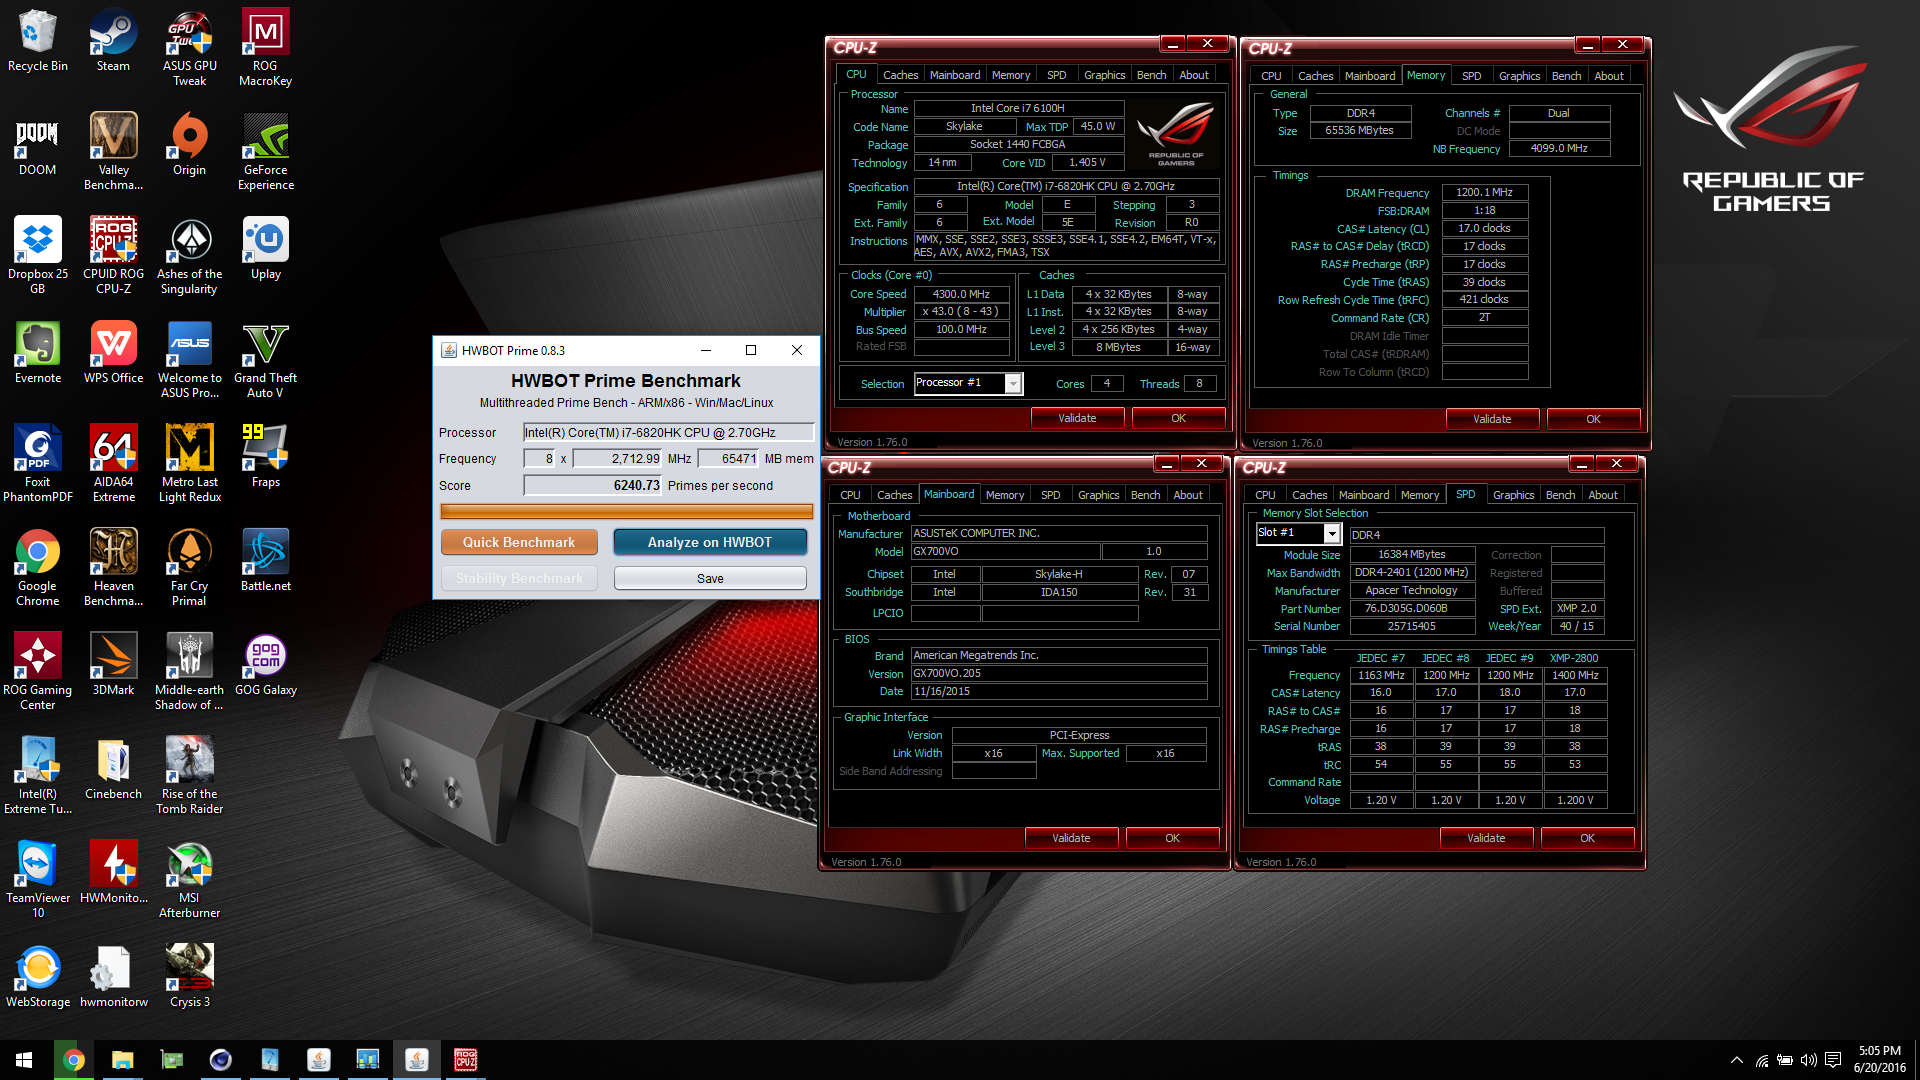
Task: Click the DRAM Frequency 1200.1 MHz value
Action: pos(1484,192)
